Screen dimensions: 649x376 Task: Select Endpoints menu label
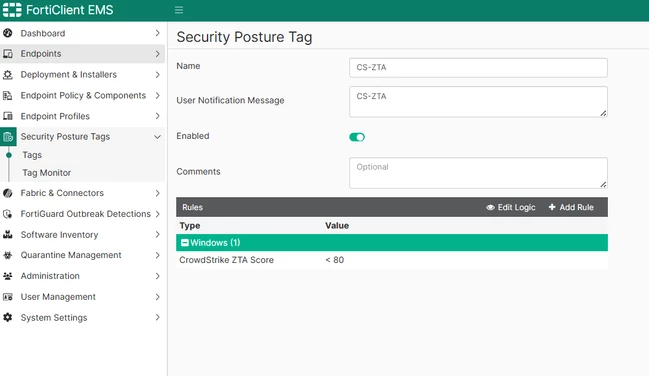pyautogui.click(x=41, y=54)
